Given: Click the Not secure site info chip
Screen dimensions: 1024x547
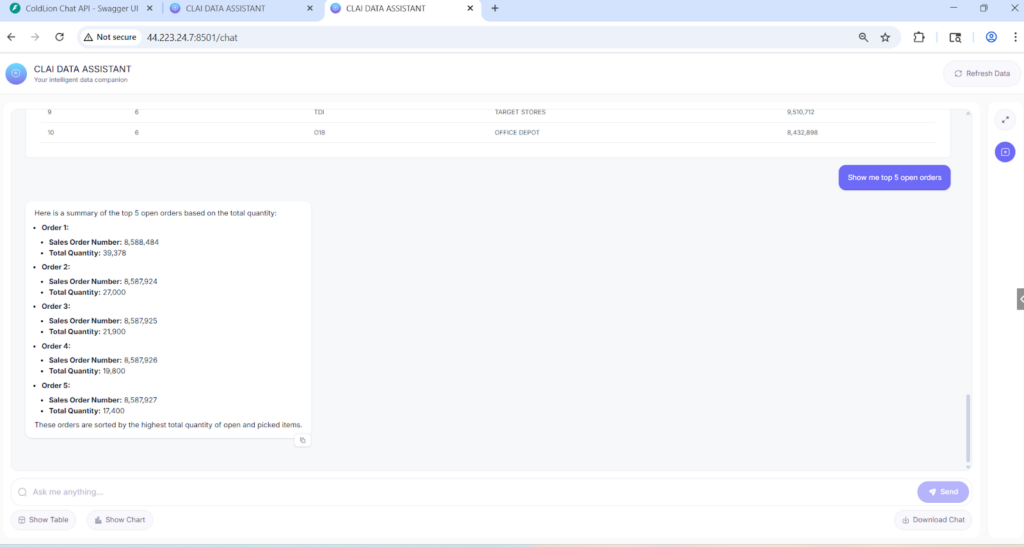Looking at the screenshot, I should 110,37.
